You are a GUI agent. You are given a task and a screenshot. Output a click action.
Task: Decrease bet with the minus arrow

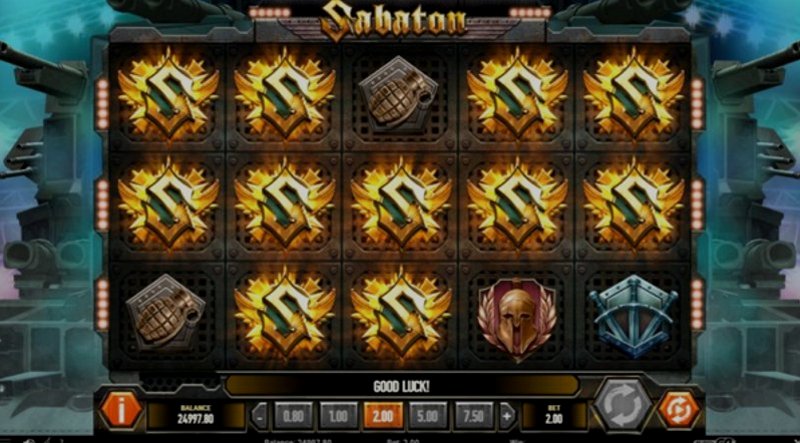(x=260, y=416)
